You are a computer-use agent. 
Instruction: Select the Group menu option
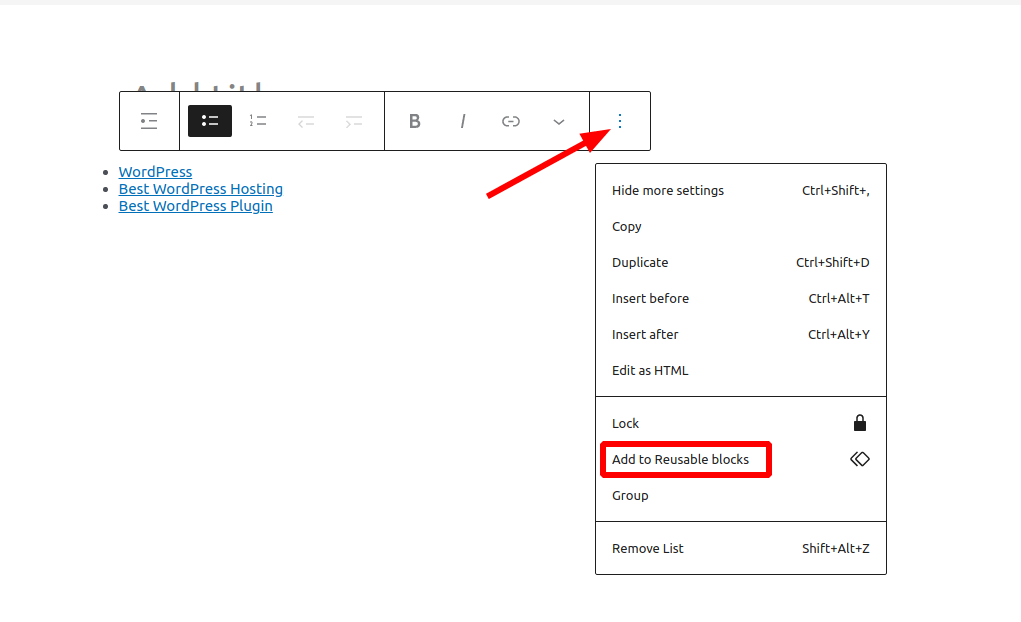pyautogui.click(x=741, y=496)
